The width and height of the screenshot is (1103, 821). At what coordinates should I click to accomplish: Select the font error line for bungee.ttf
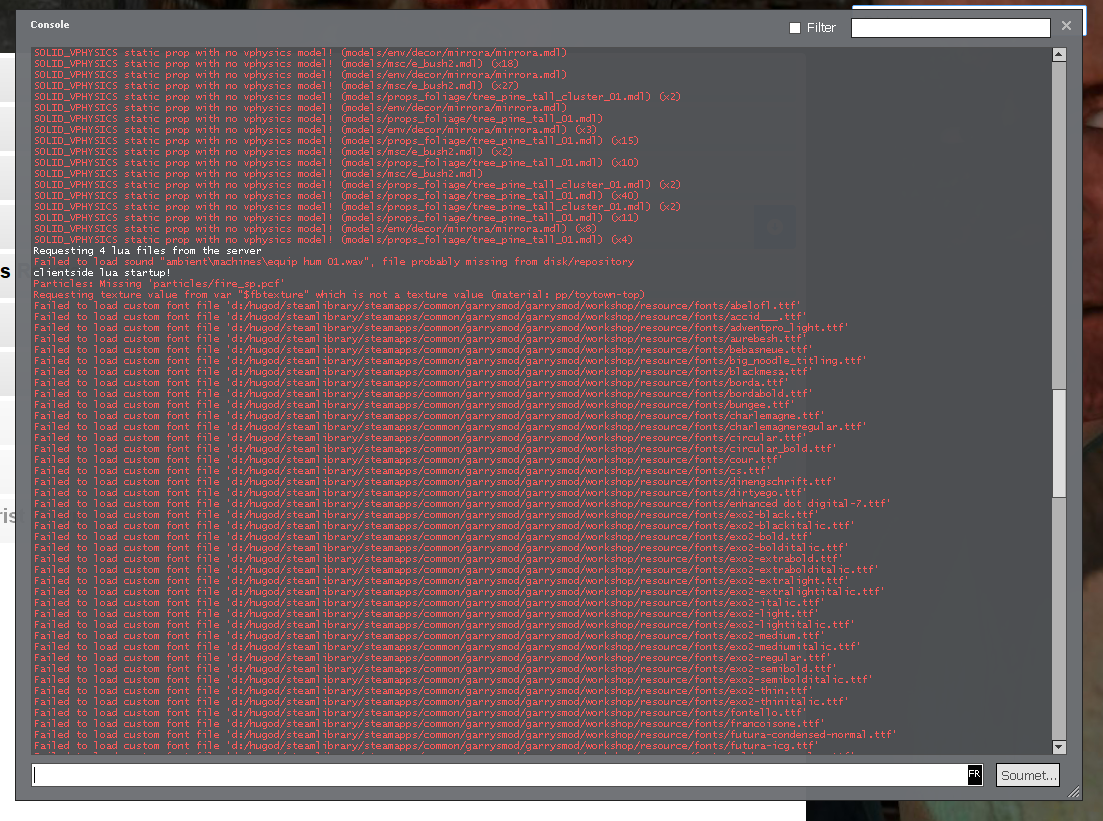414,405
